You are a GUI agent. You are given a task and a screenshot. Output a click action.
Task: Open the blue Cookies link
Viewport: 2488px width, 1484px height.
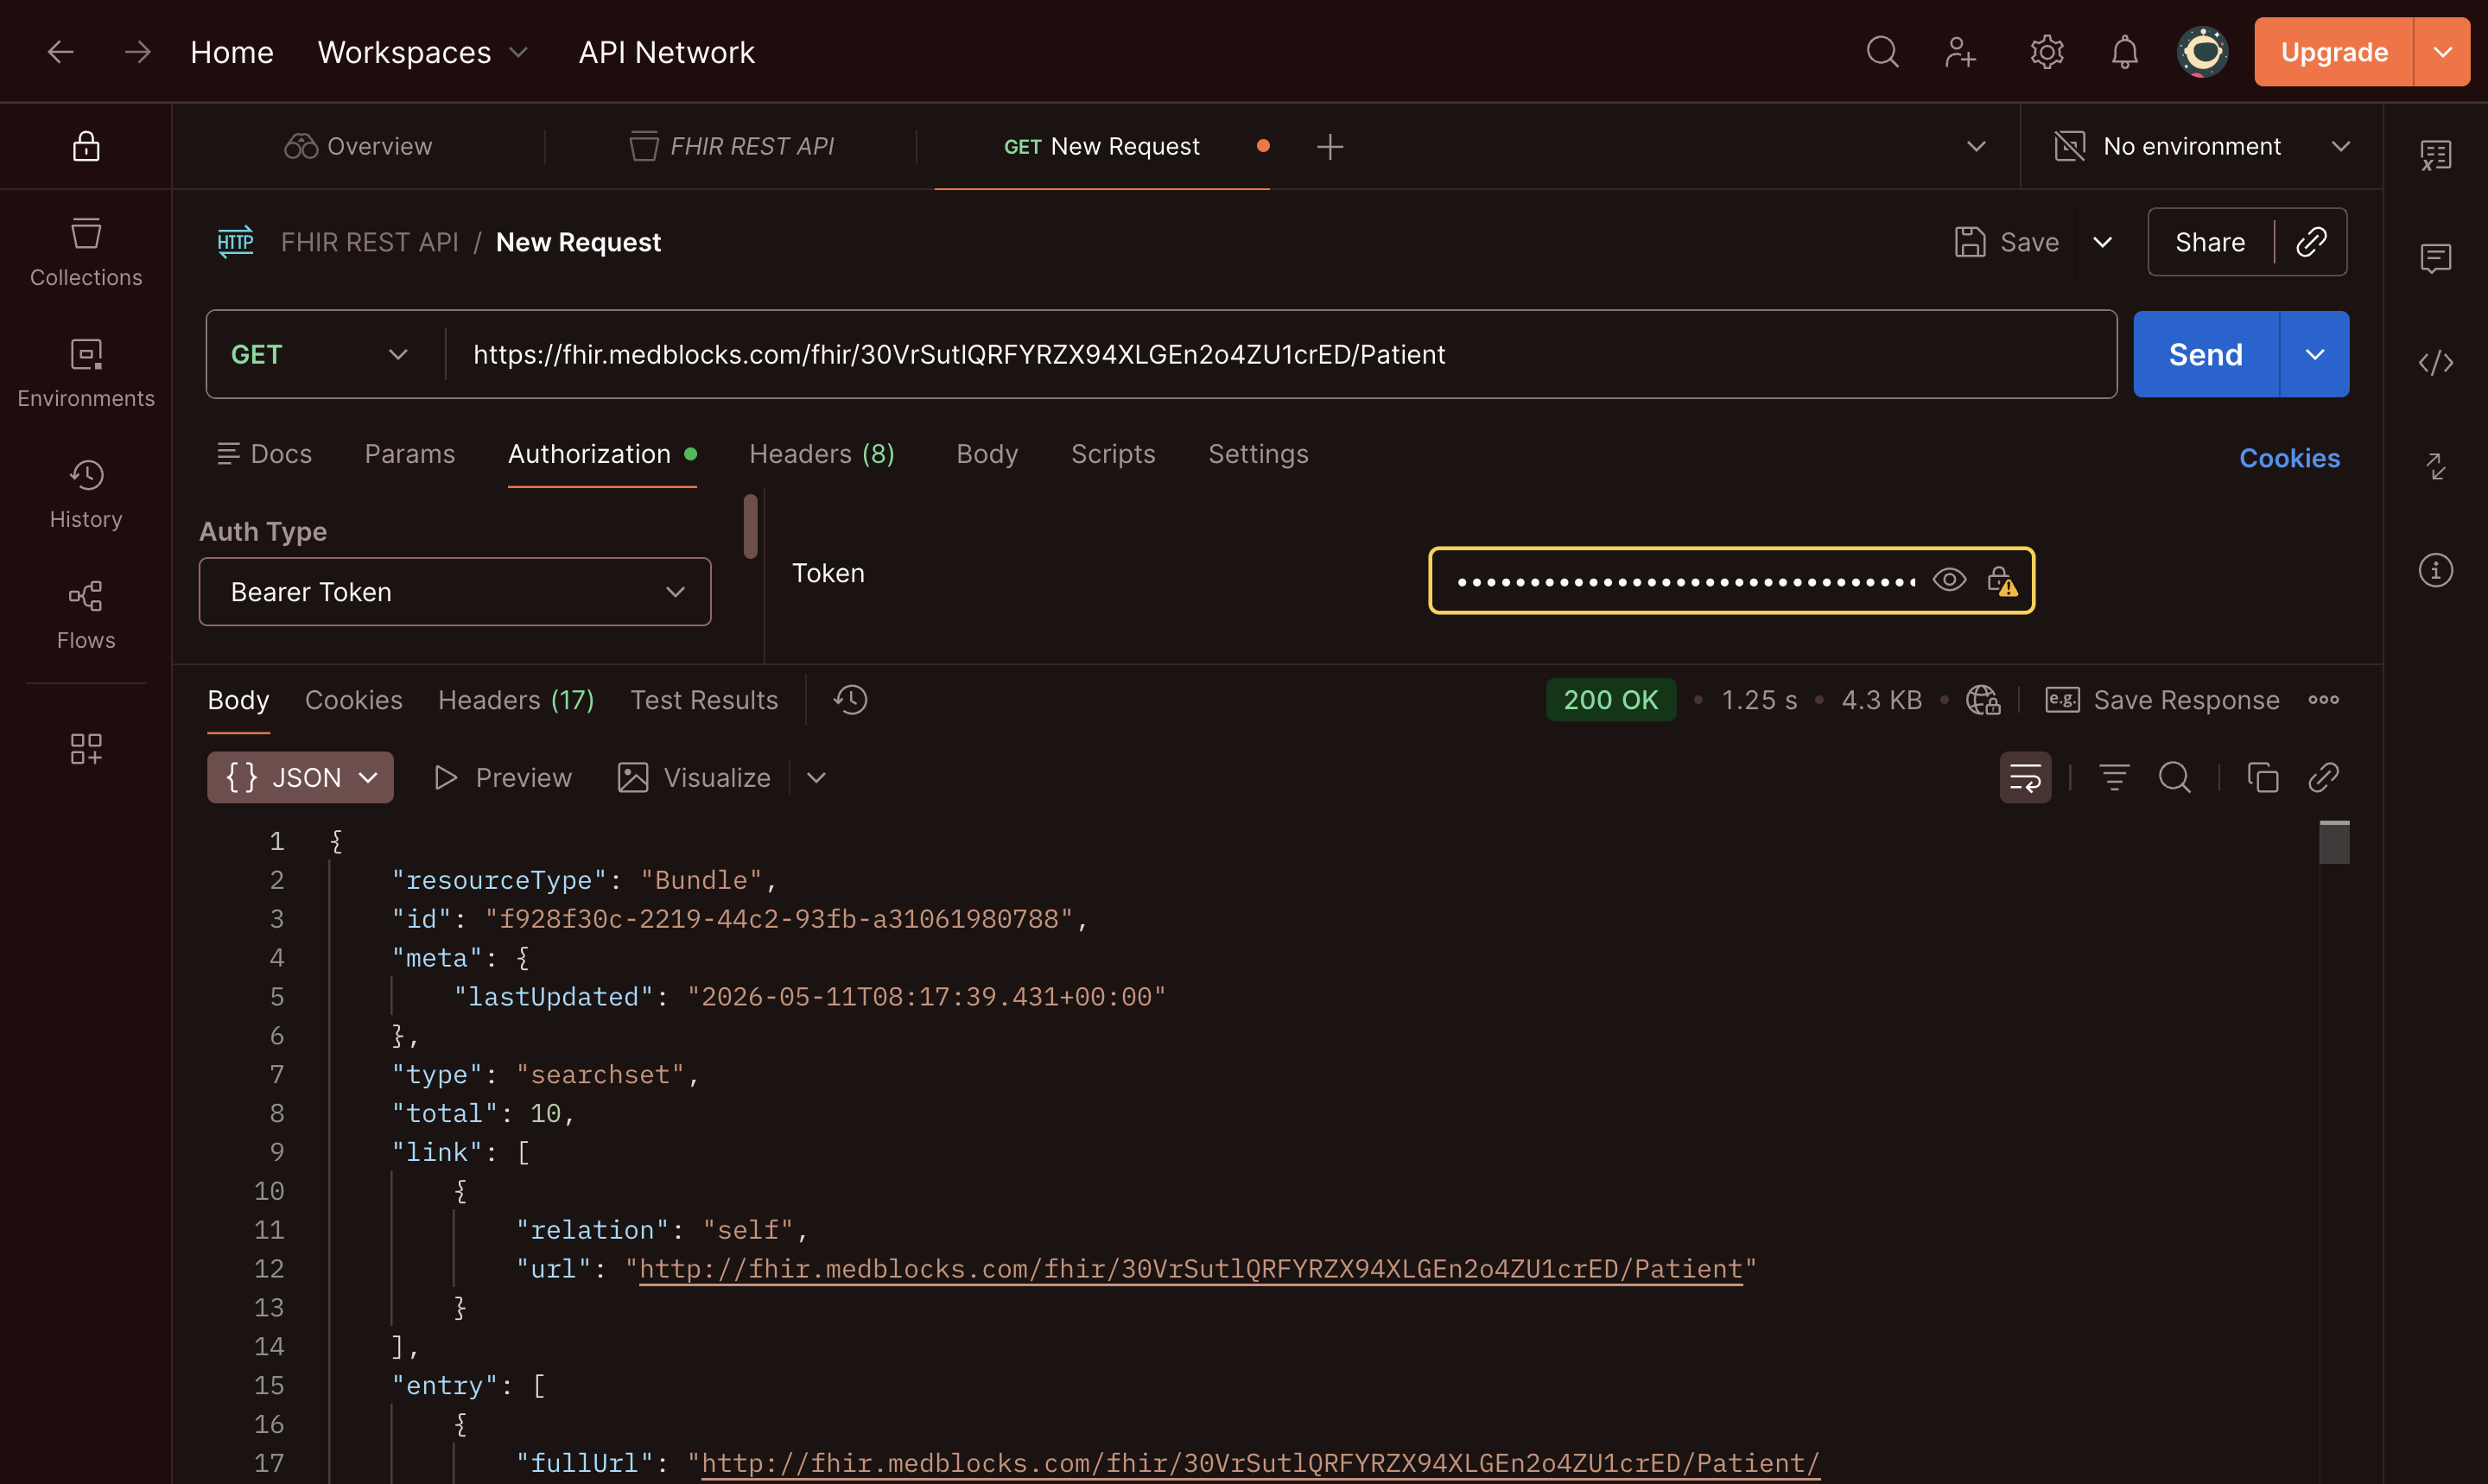(2289, 458)
